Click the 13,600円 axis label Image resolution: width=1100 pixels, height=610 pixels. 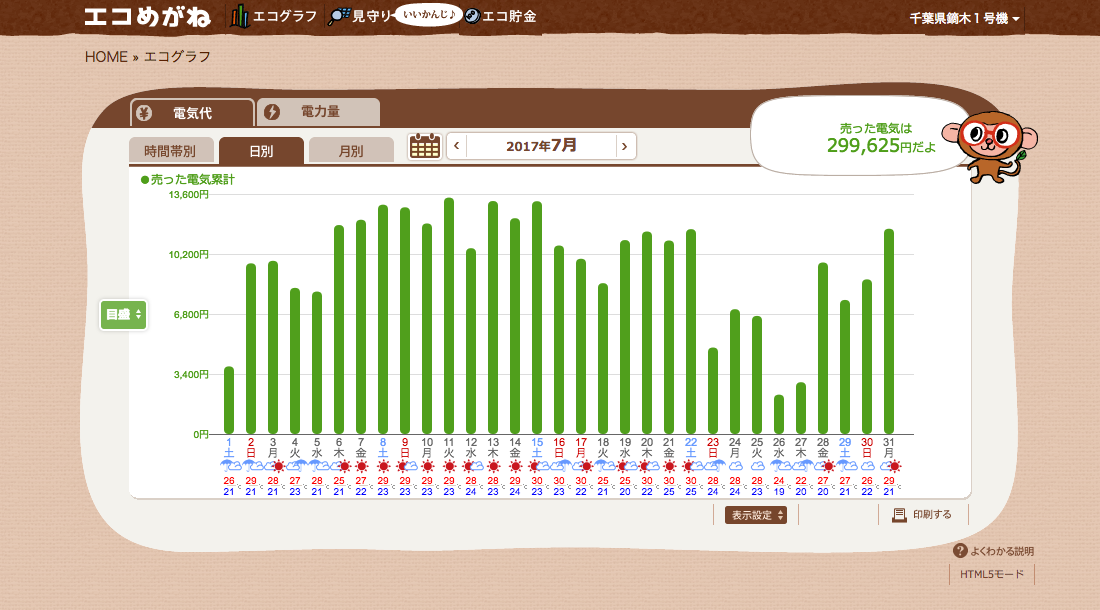pos(189,194)
